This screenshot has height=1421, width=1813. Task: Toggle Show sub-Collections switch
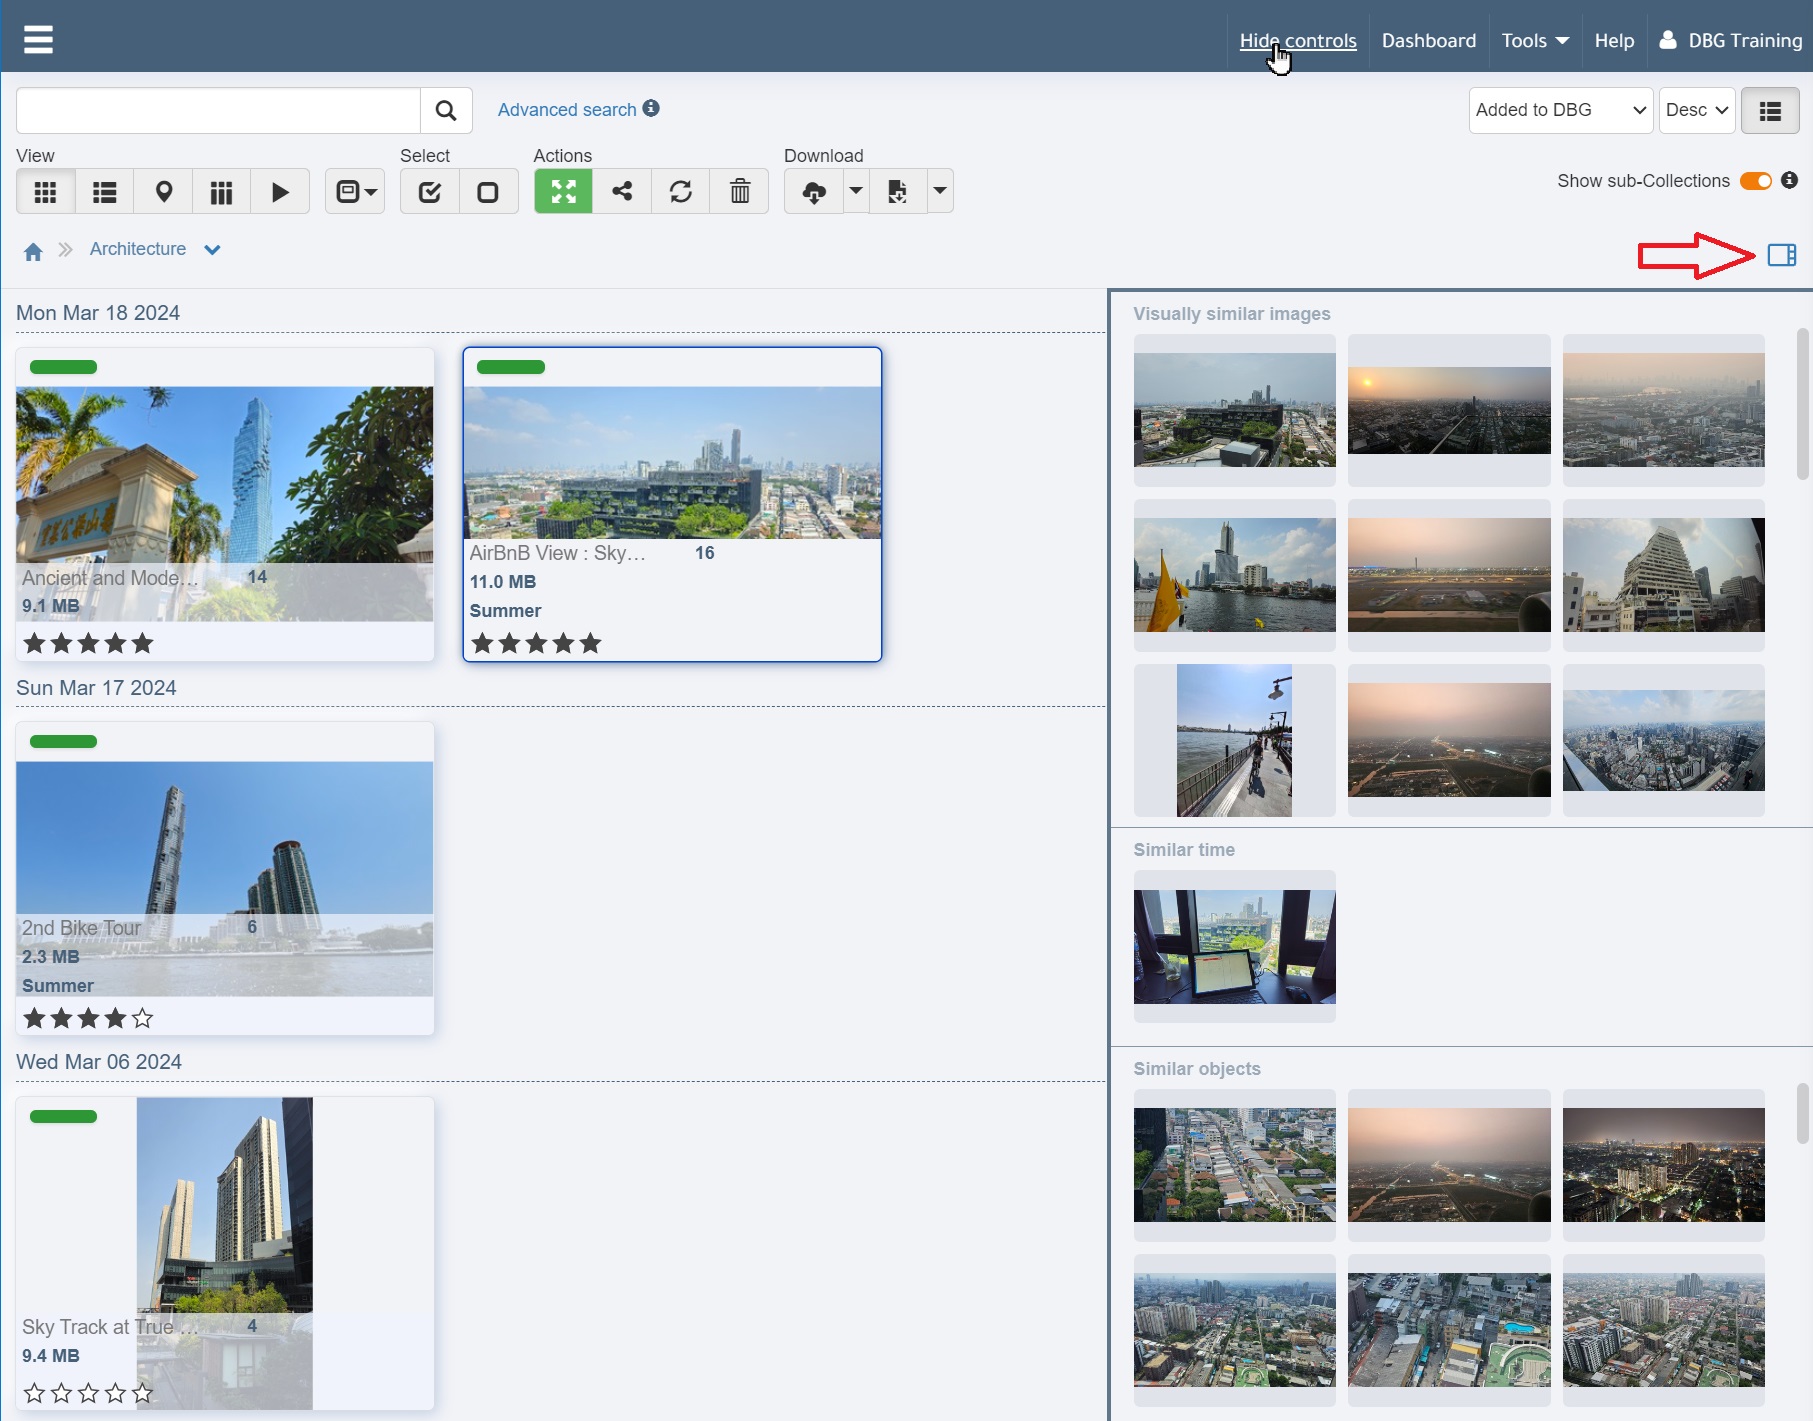click(x=1755, y=181)
